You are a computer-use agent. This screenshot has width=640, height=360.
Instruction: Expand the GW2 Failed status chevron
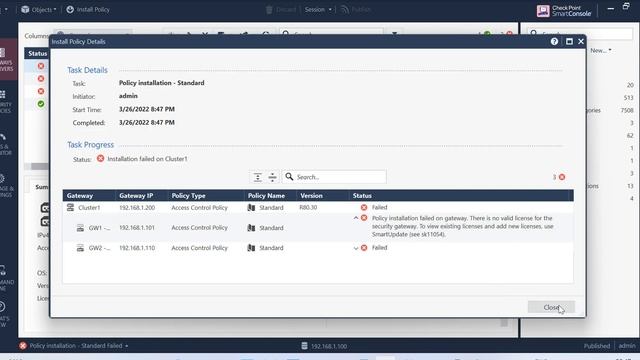(x=356, y=248)
